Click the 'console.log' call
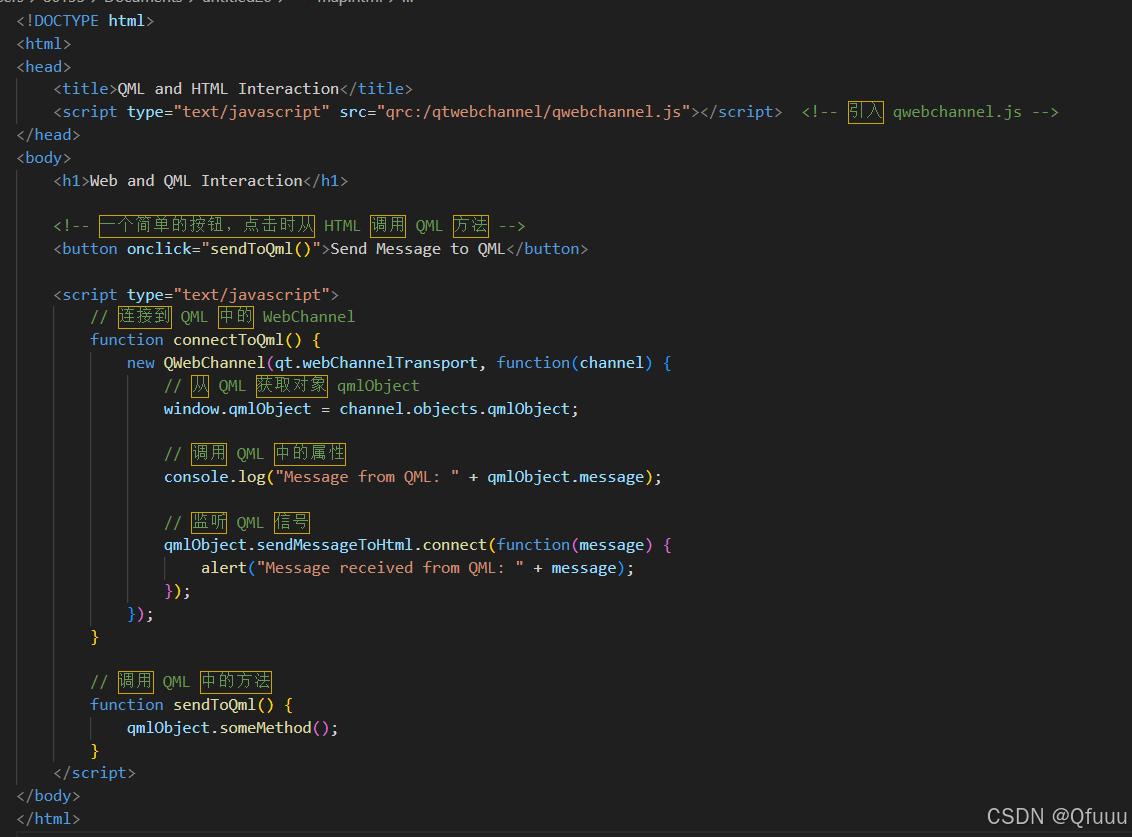Viewport: 1132px width, 837px height. pos(214,477)
